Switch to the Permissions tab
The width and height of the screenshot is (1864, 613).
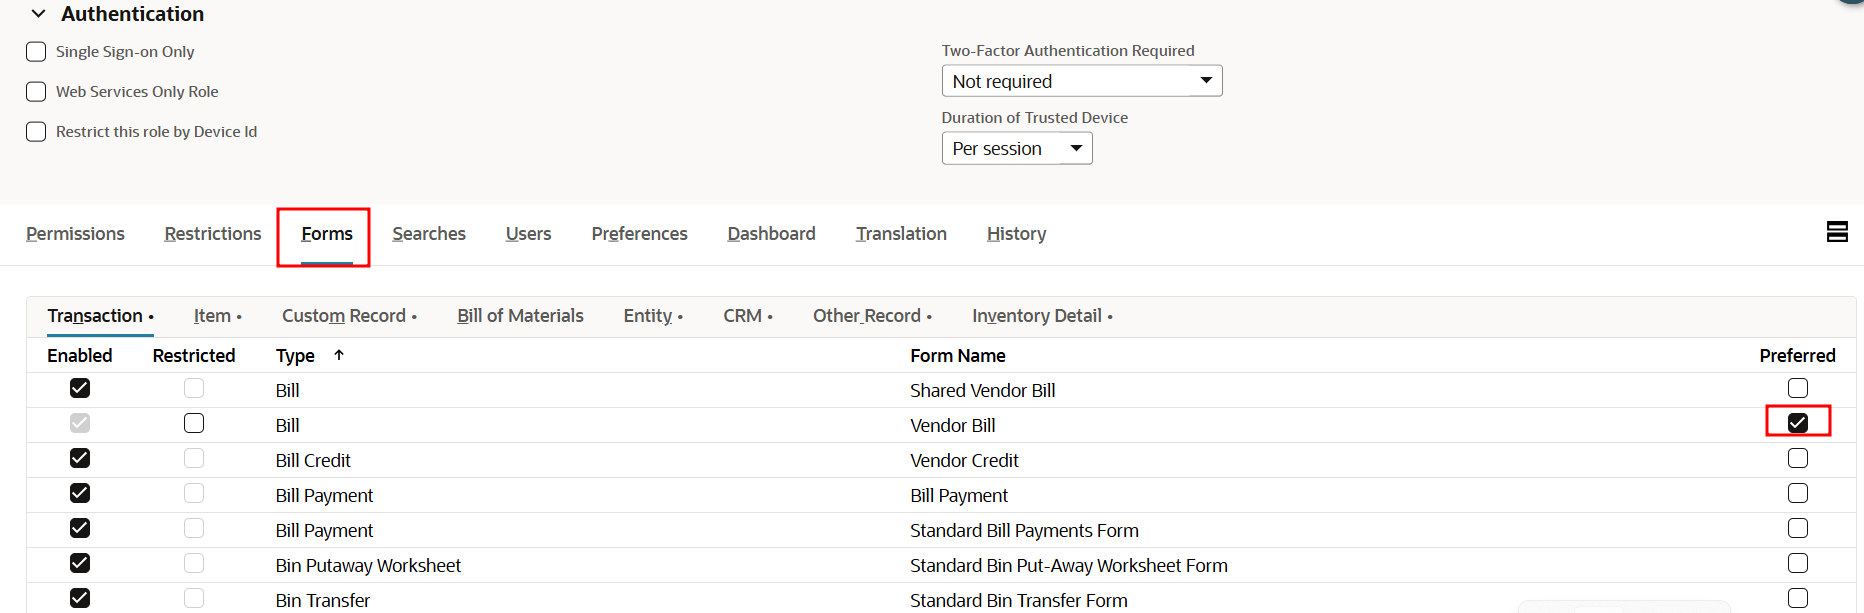click(x=75, y=234)
